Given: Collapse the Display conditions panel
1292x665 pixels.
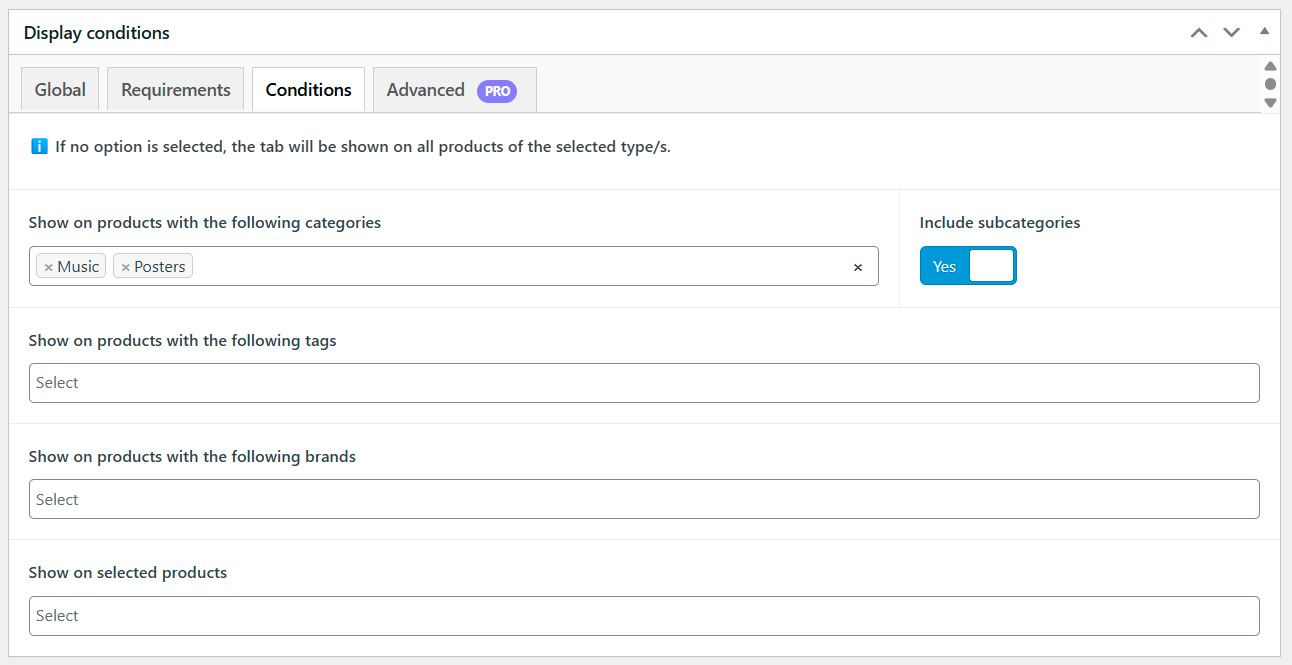Looking at the screenshot, I should click(x=1264, y=31).
